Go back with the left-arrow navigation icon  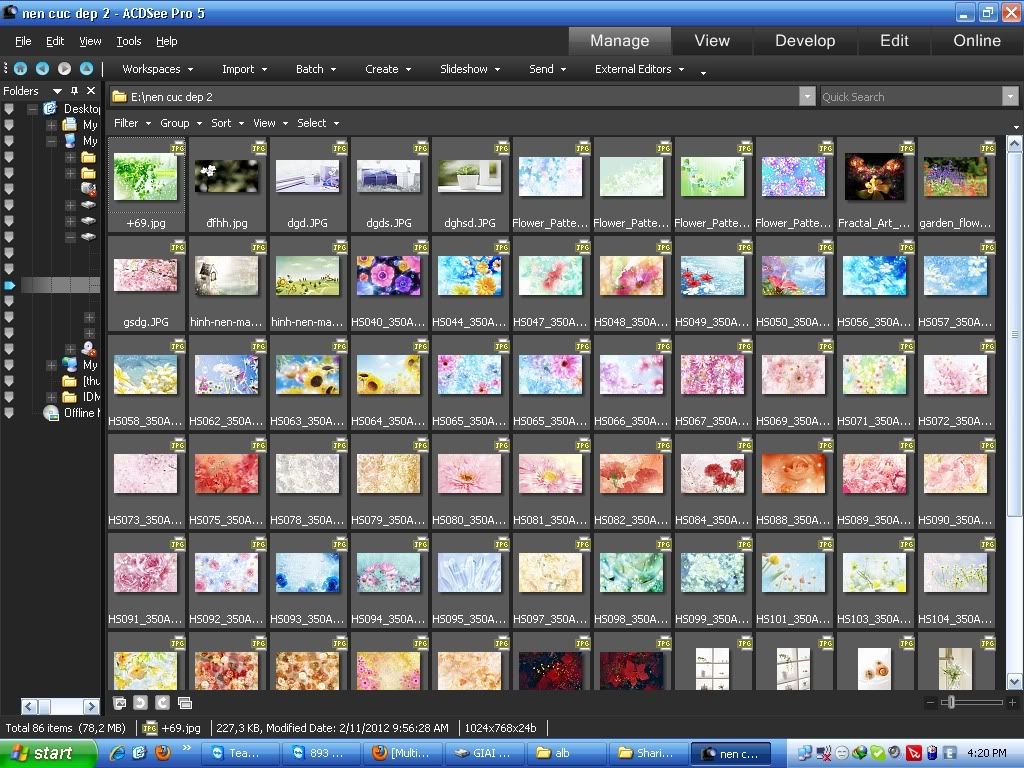click(42, 69)
